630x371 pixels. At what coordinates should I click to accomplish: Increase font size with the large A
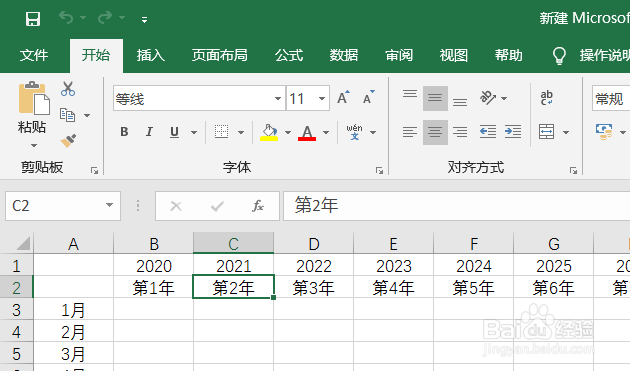click(x=343, y=98)
